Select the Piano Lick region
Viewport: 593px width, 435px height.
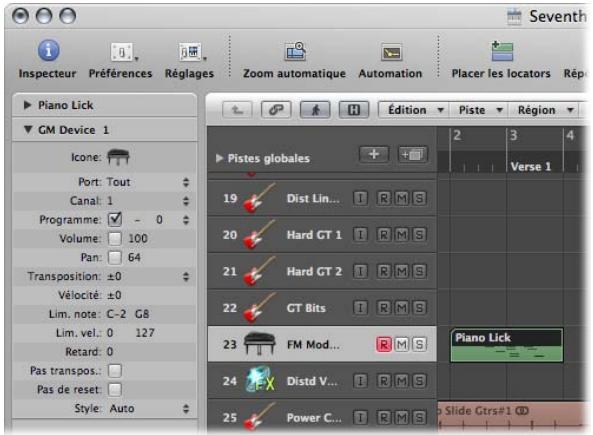coord(506,345)
